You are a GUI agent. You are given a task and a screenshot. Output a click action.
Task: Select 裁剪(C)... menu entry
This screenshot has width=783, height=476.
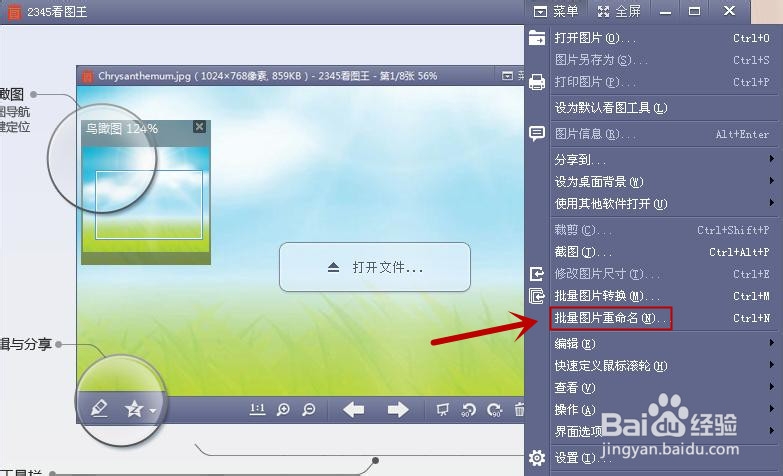[662, 230]
